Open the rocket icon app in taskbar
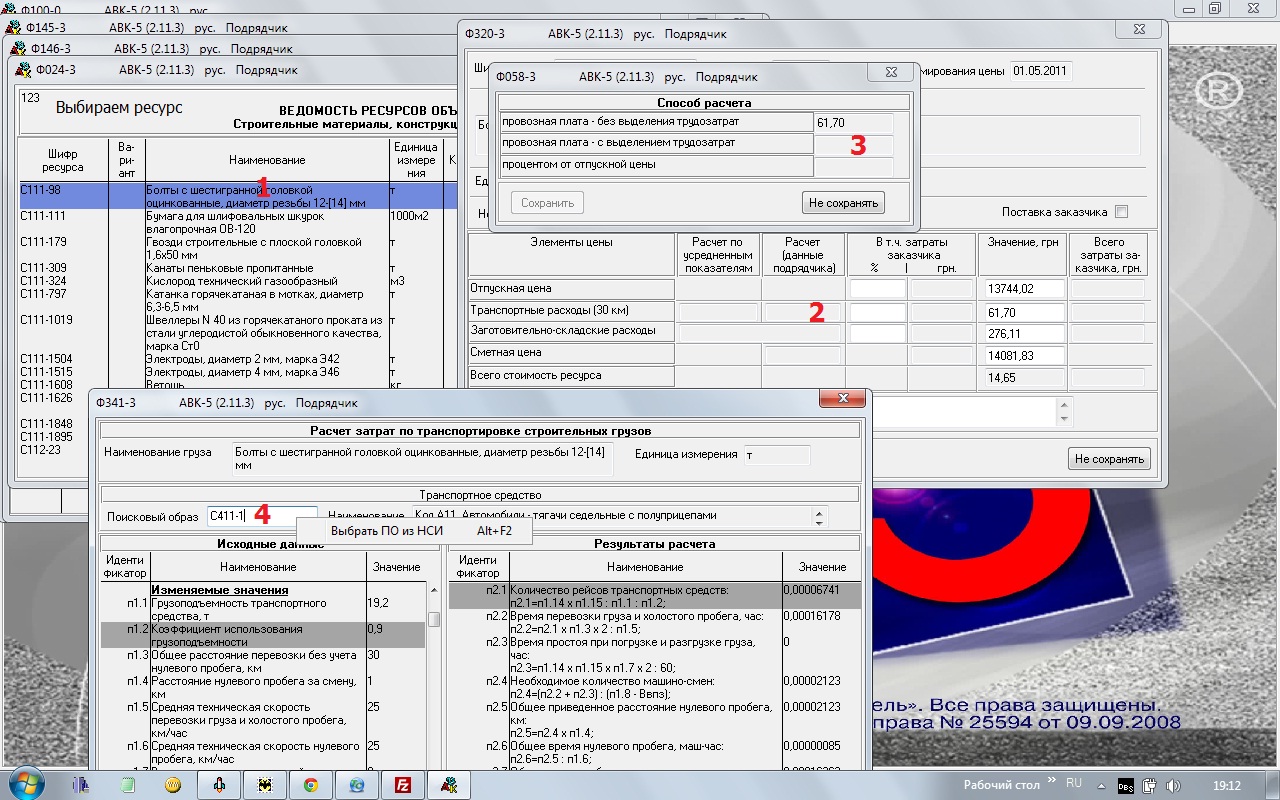Viewport: 1280px width, 800px height. pyautogui.click(x=219, y=785)
